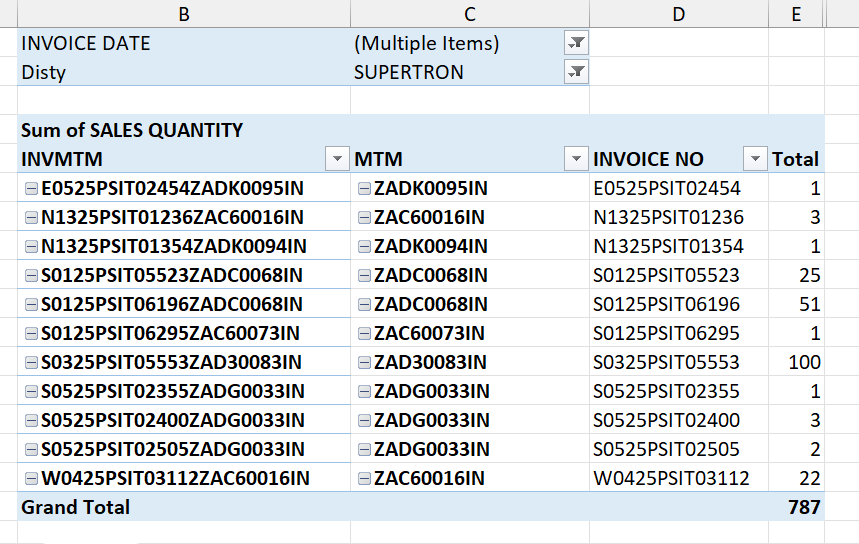This screenshot has width=859, height=544.
Task: Select column C header
Action: tap(470, 13)
